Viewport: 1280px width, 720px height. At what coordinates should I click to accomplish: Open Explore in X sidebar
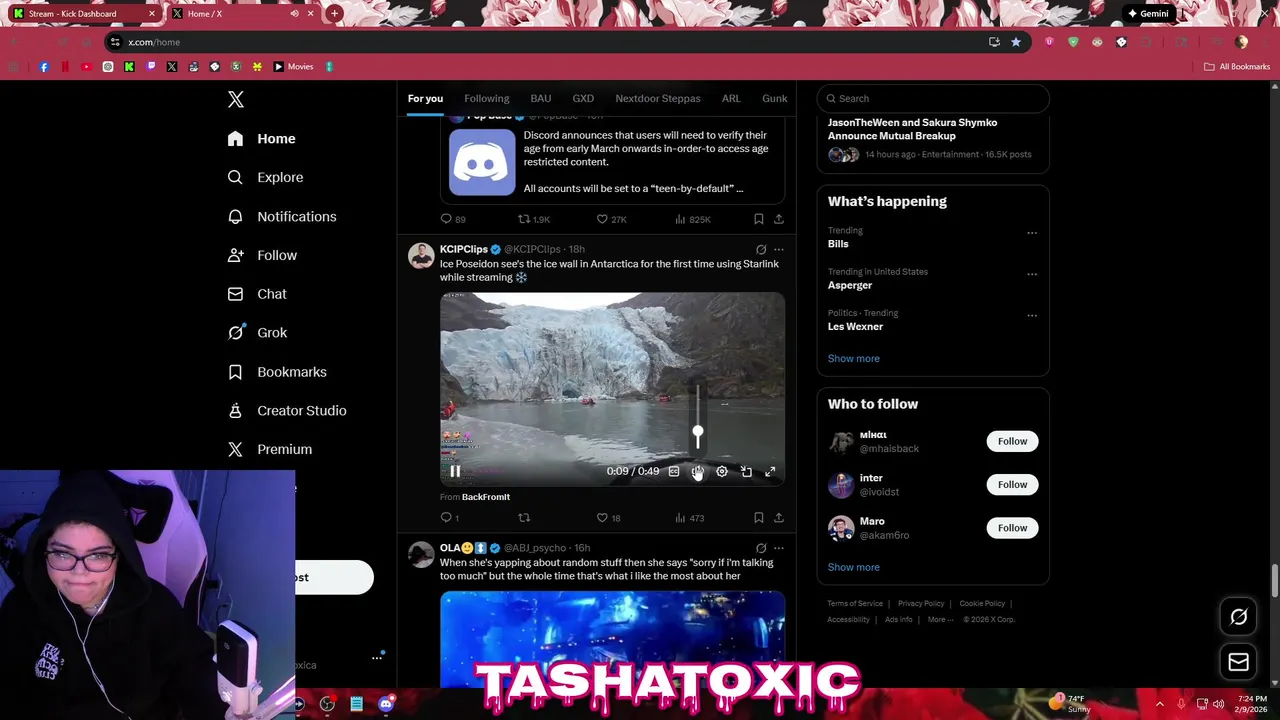[x=265, y=177]
